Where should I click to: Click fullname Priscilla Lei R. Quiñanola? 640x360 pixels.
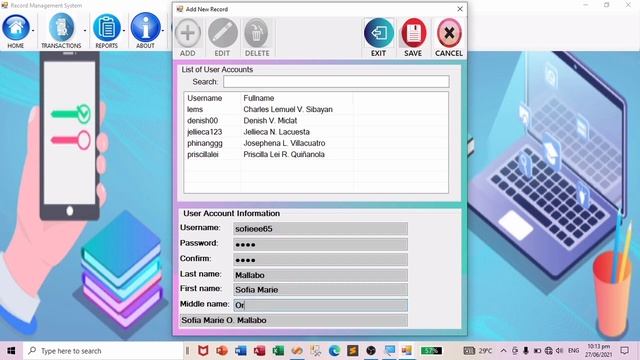coord(284,155)
